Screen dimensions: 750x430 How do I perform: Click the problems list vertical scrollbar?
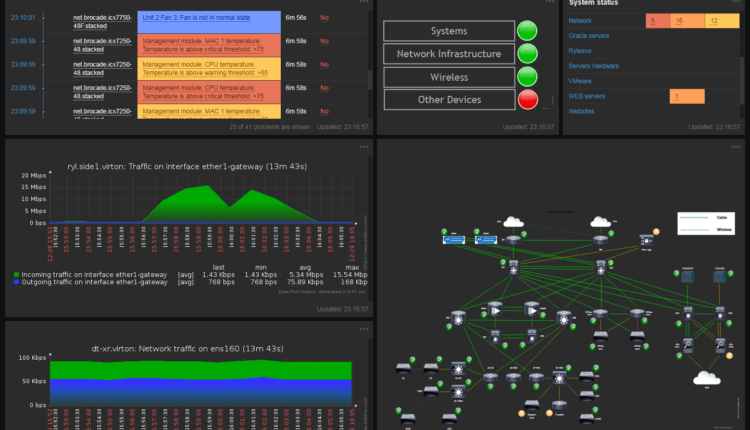click(x=370, y=79)
